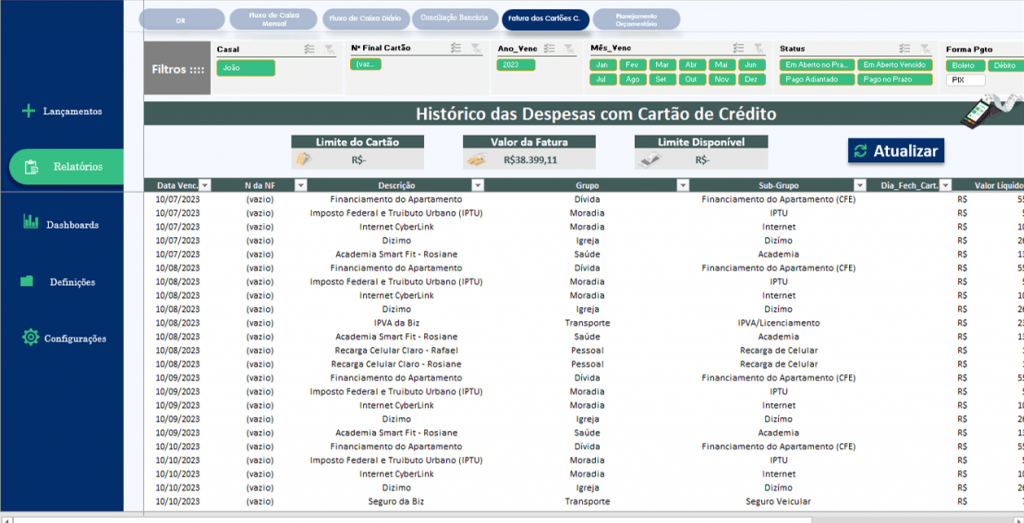Toggle multi-select icon on Nº Final Cartão slicer
This screenshot has height=523, width=1024.
pyautogui.click(x=456, y=48)
